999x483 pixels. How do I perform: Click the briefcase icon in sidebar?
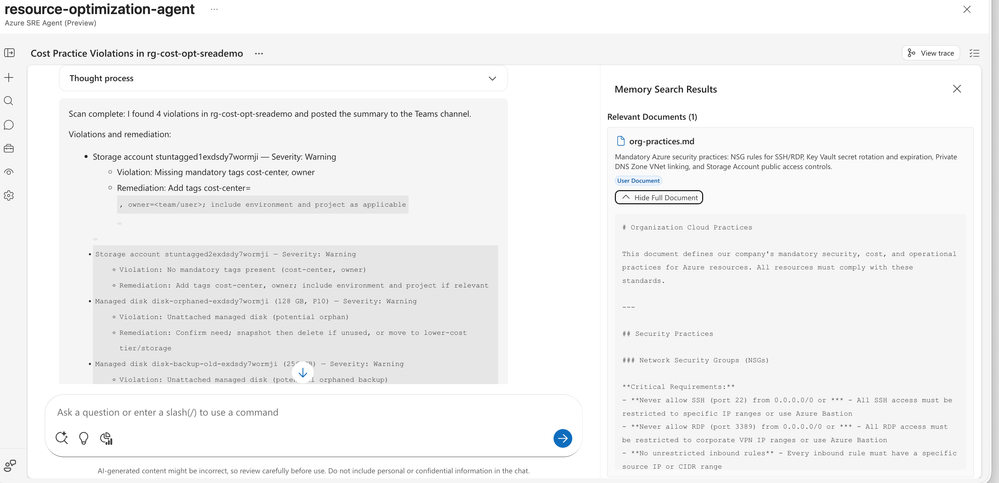click(9, 148)
